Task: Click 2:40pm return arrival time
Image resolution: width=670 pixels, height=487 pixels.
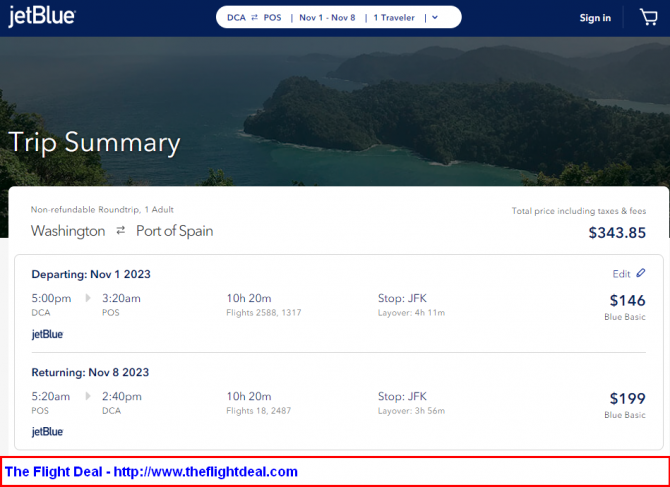Action: coord(122,396)
